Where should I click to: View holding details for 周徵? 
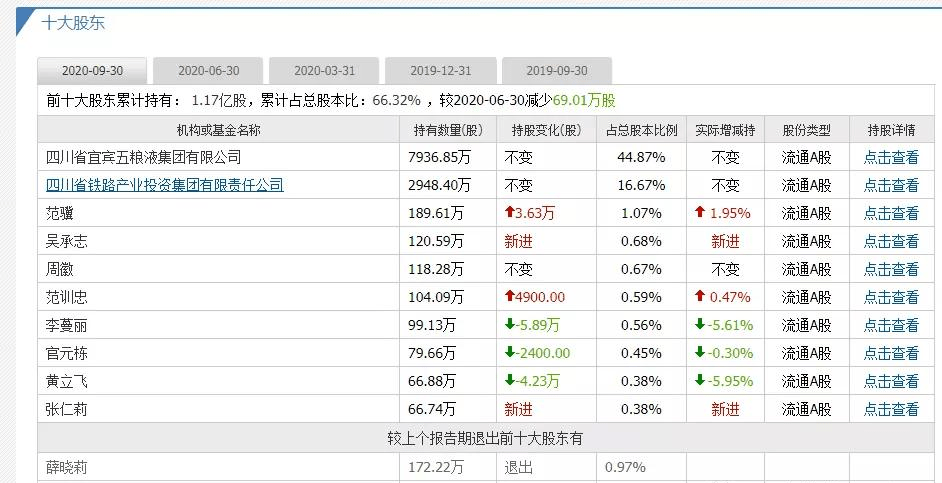point(891,269)
